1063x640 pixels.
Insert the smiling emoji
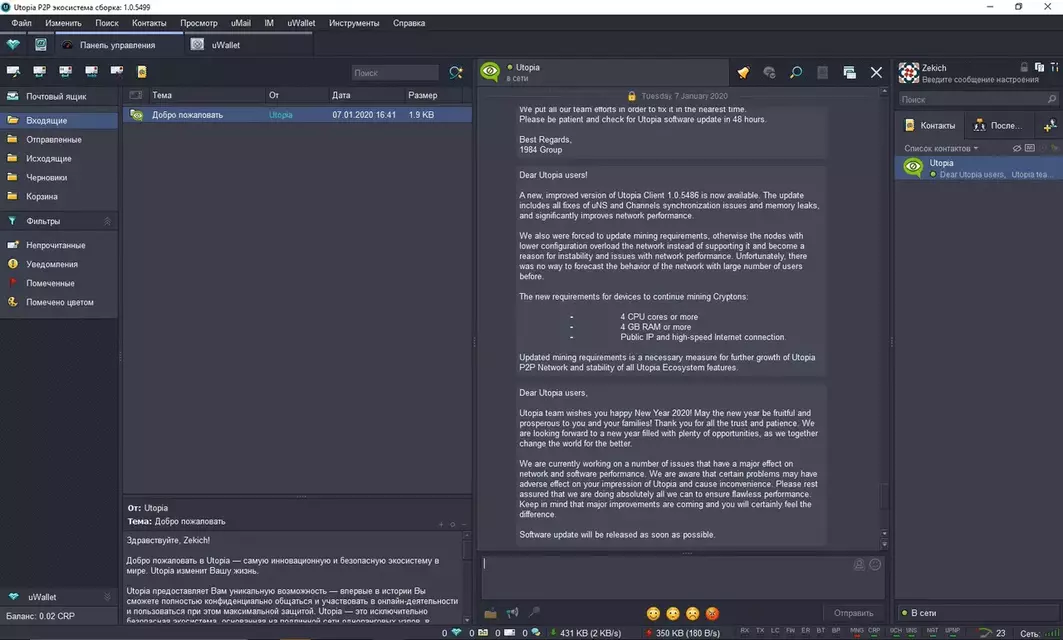pyautogui.click(x=653, y=614)
